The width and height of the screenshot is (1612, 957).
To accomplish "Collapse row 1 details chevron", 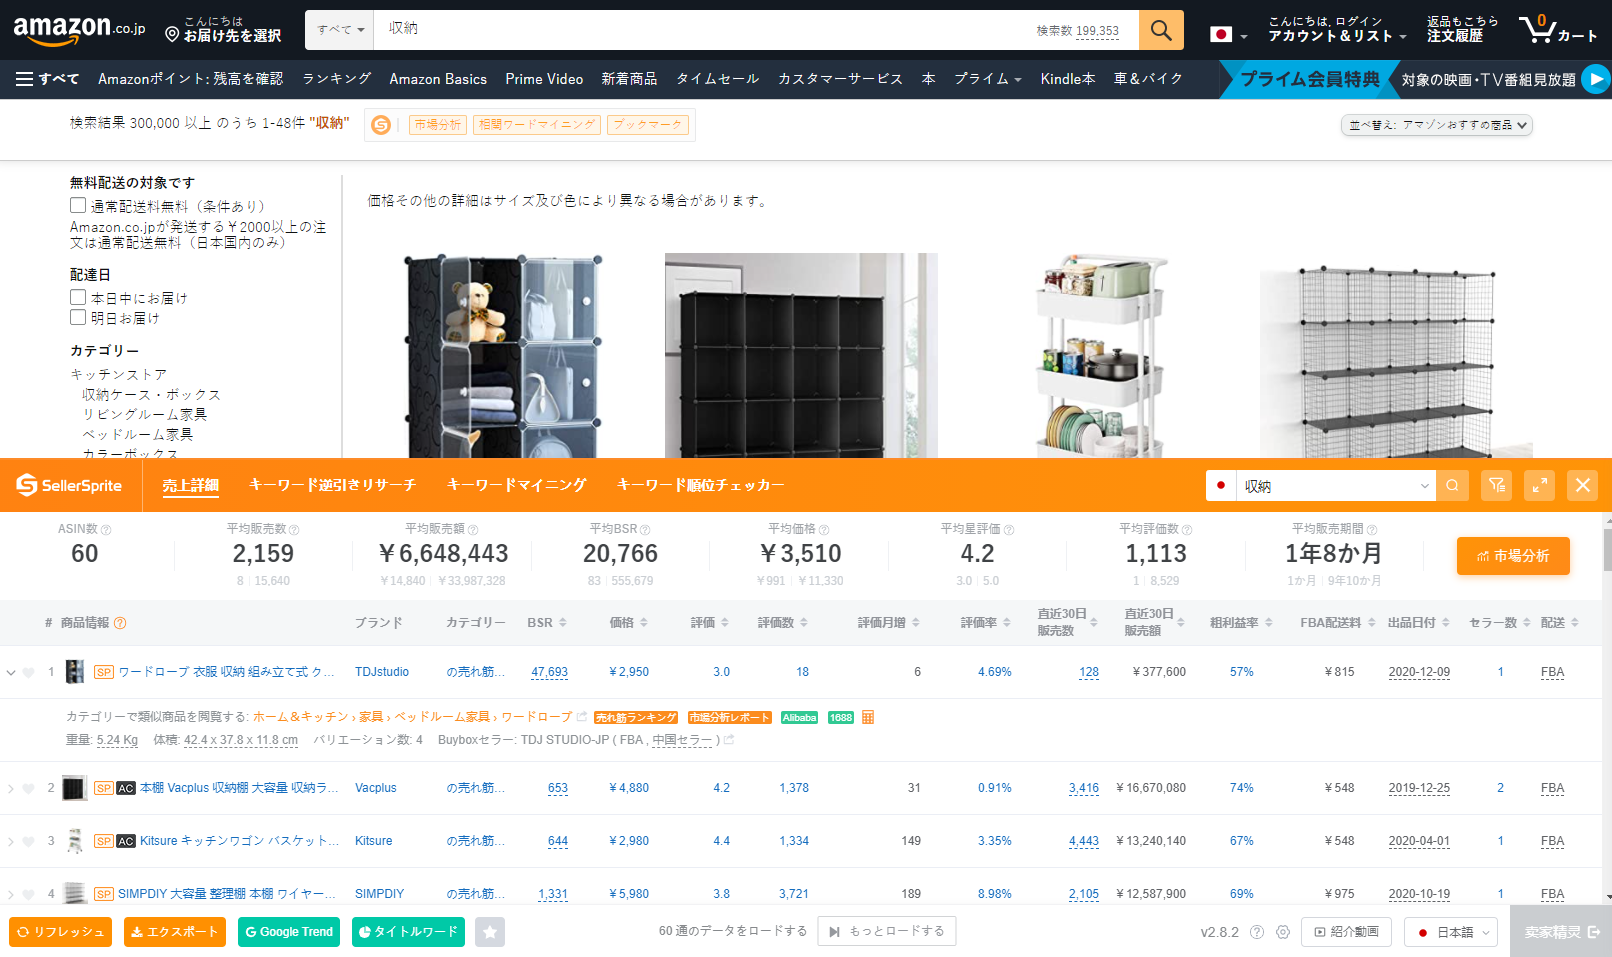I will click(x=11, y=673).
